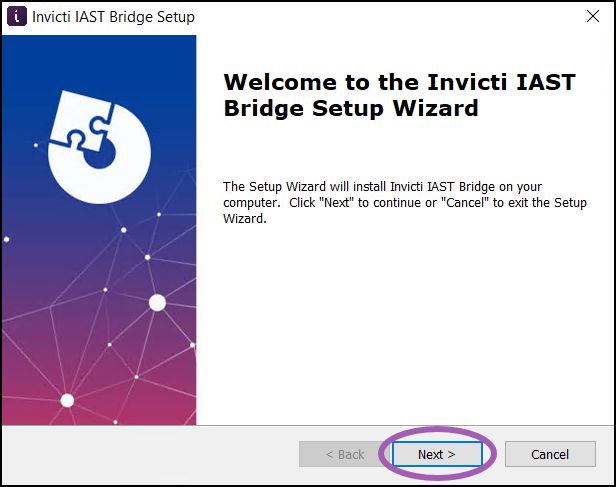Click the "Invicti IAST Bridge Setup" title text
The width and height of the screenshot is (616, 487).
point(113,17)
